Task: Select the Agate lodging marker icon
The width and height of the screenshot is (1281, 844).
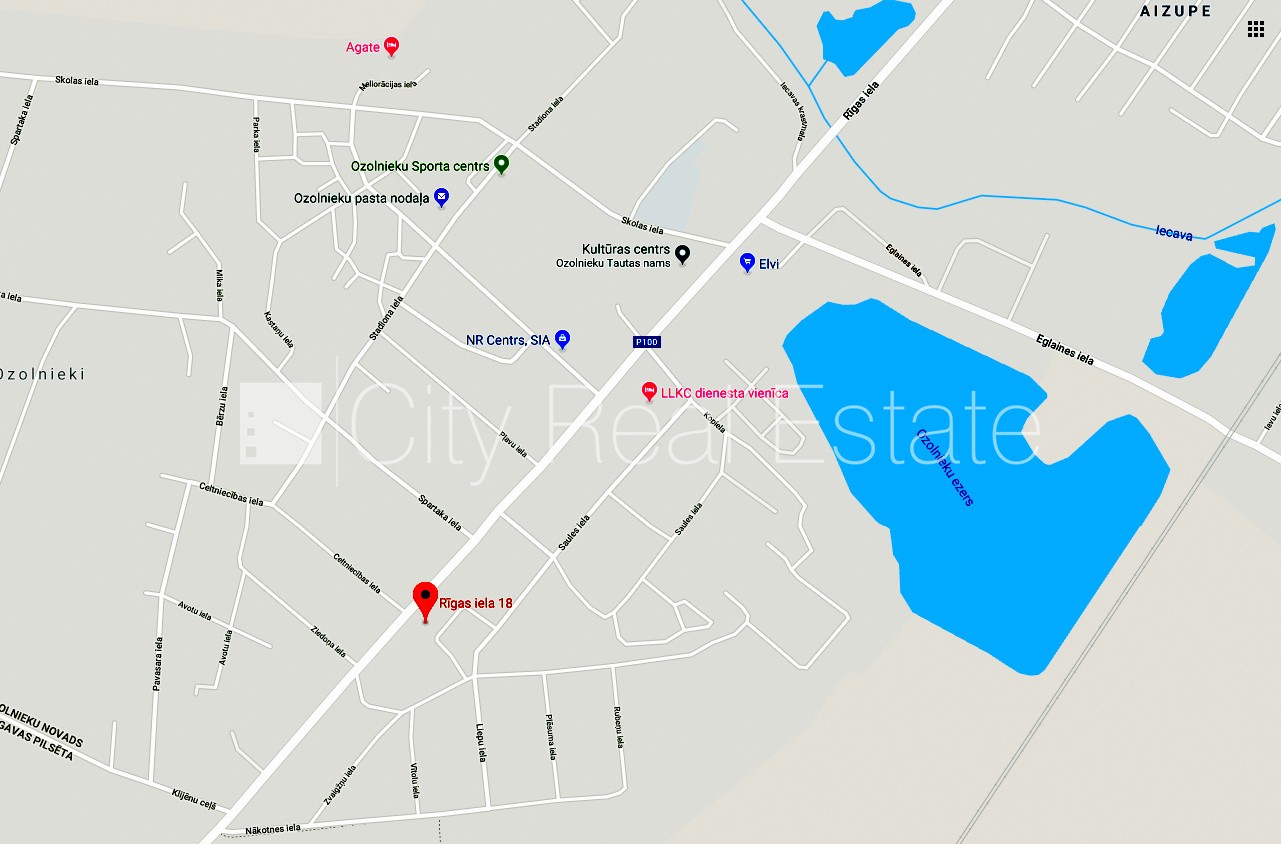Action: click(391, 46)
